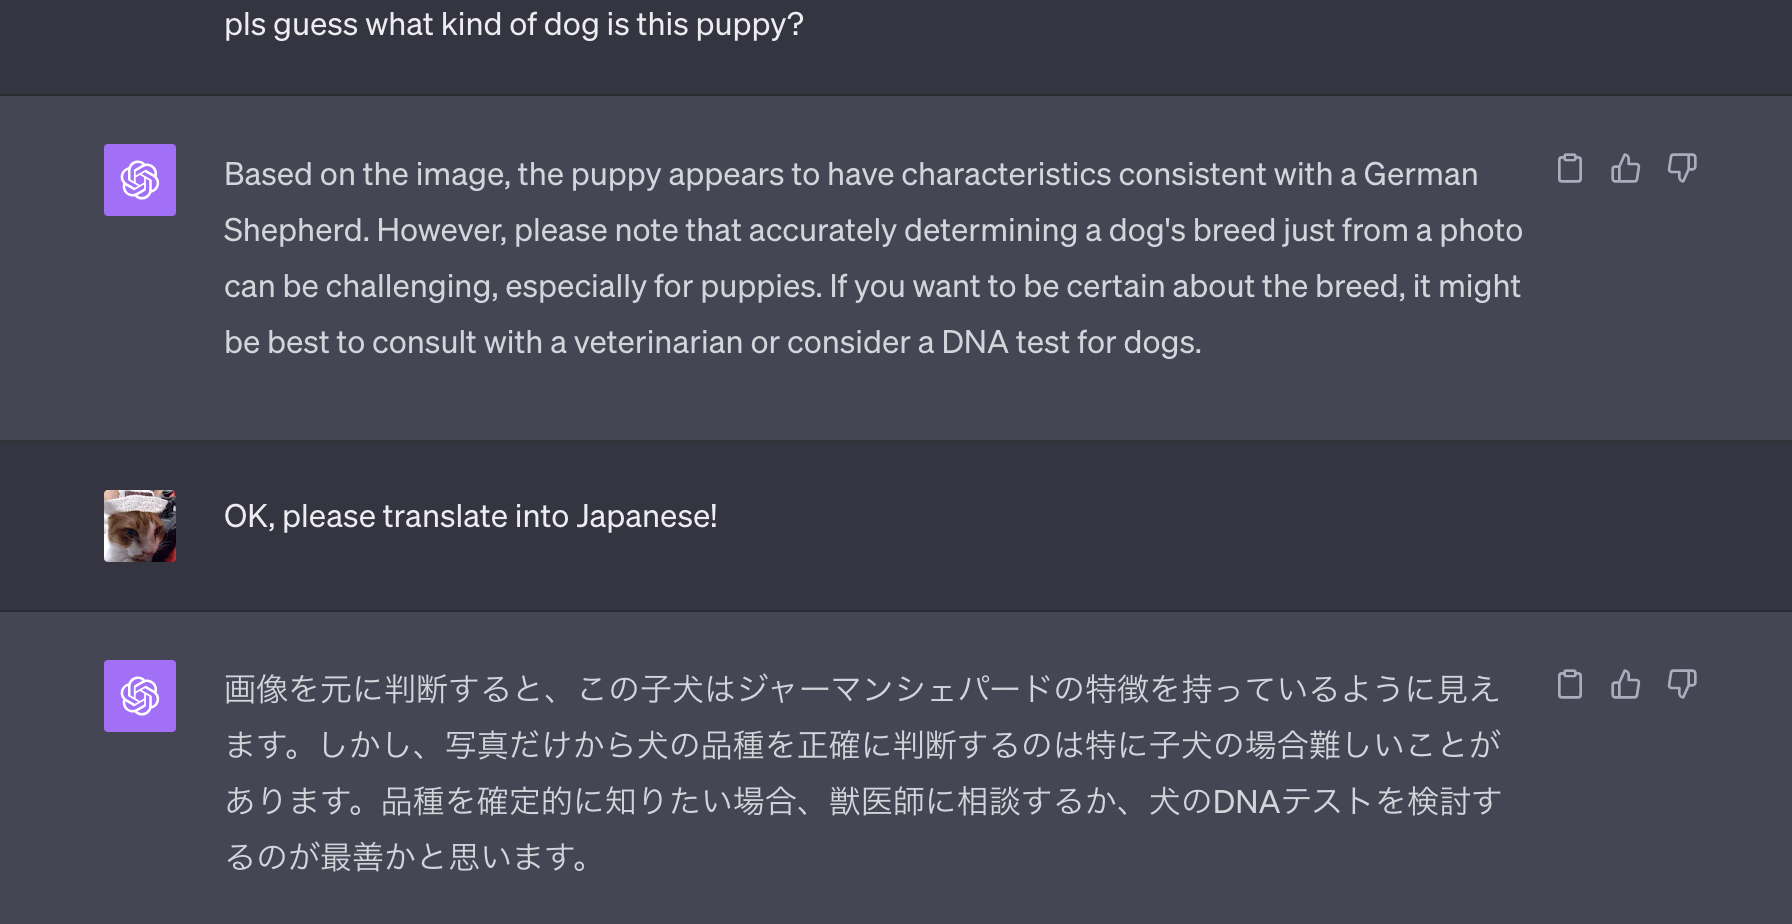This screenshot has height=924, width=1792.
Task: Click the word "veterinarian" in the response
Action: tap(658, 343)
